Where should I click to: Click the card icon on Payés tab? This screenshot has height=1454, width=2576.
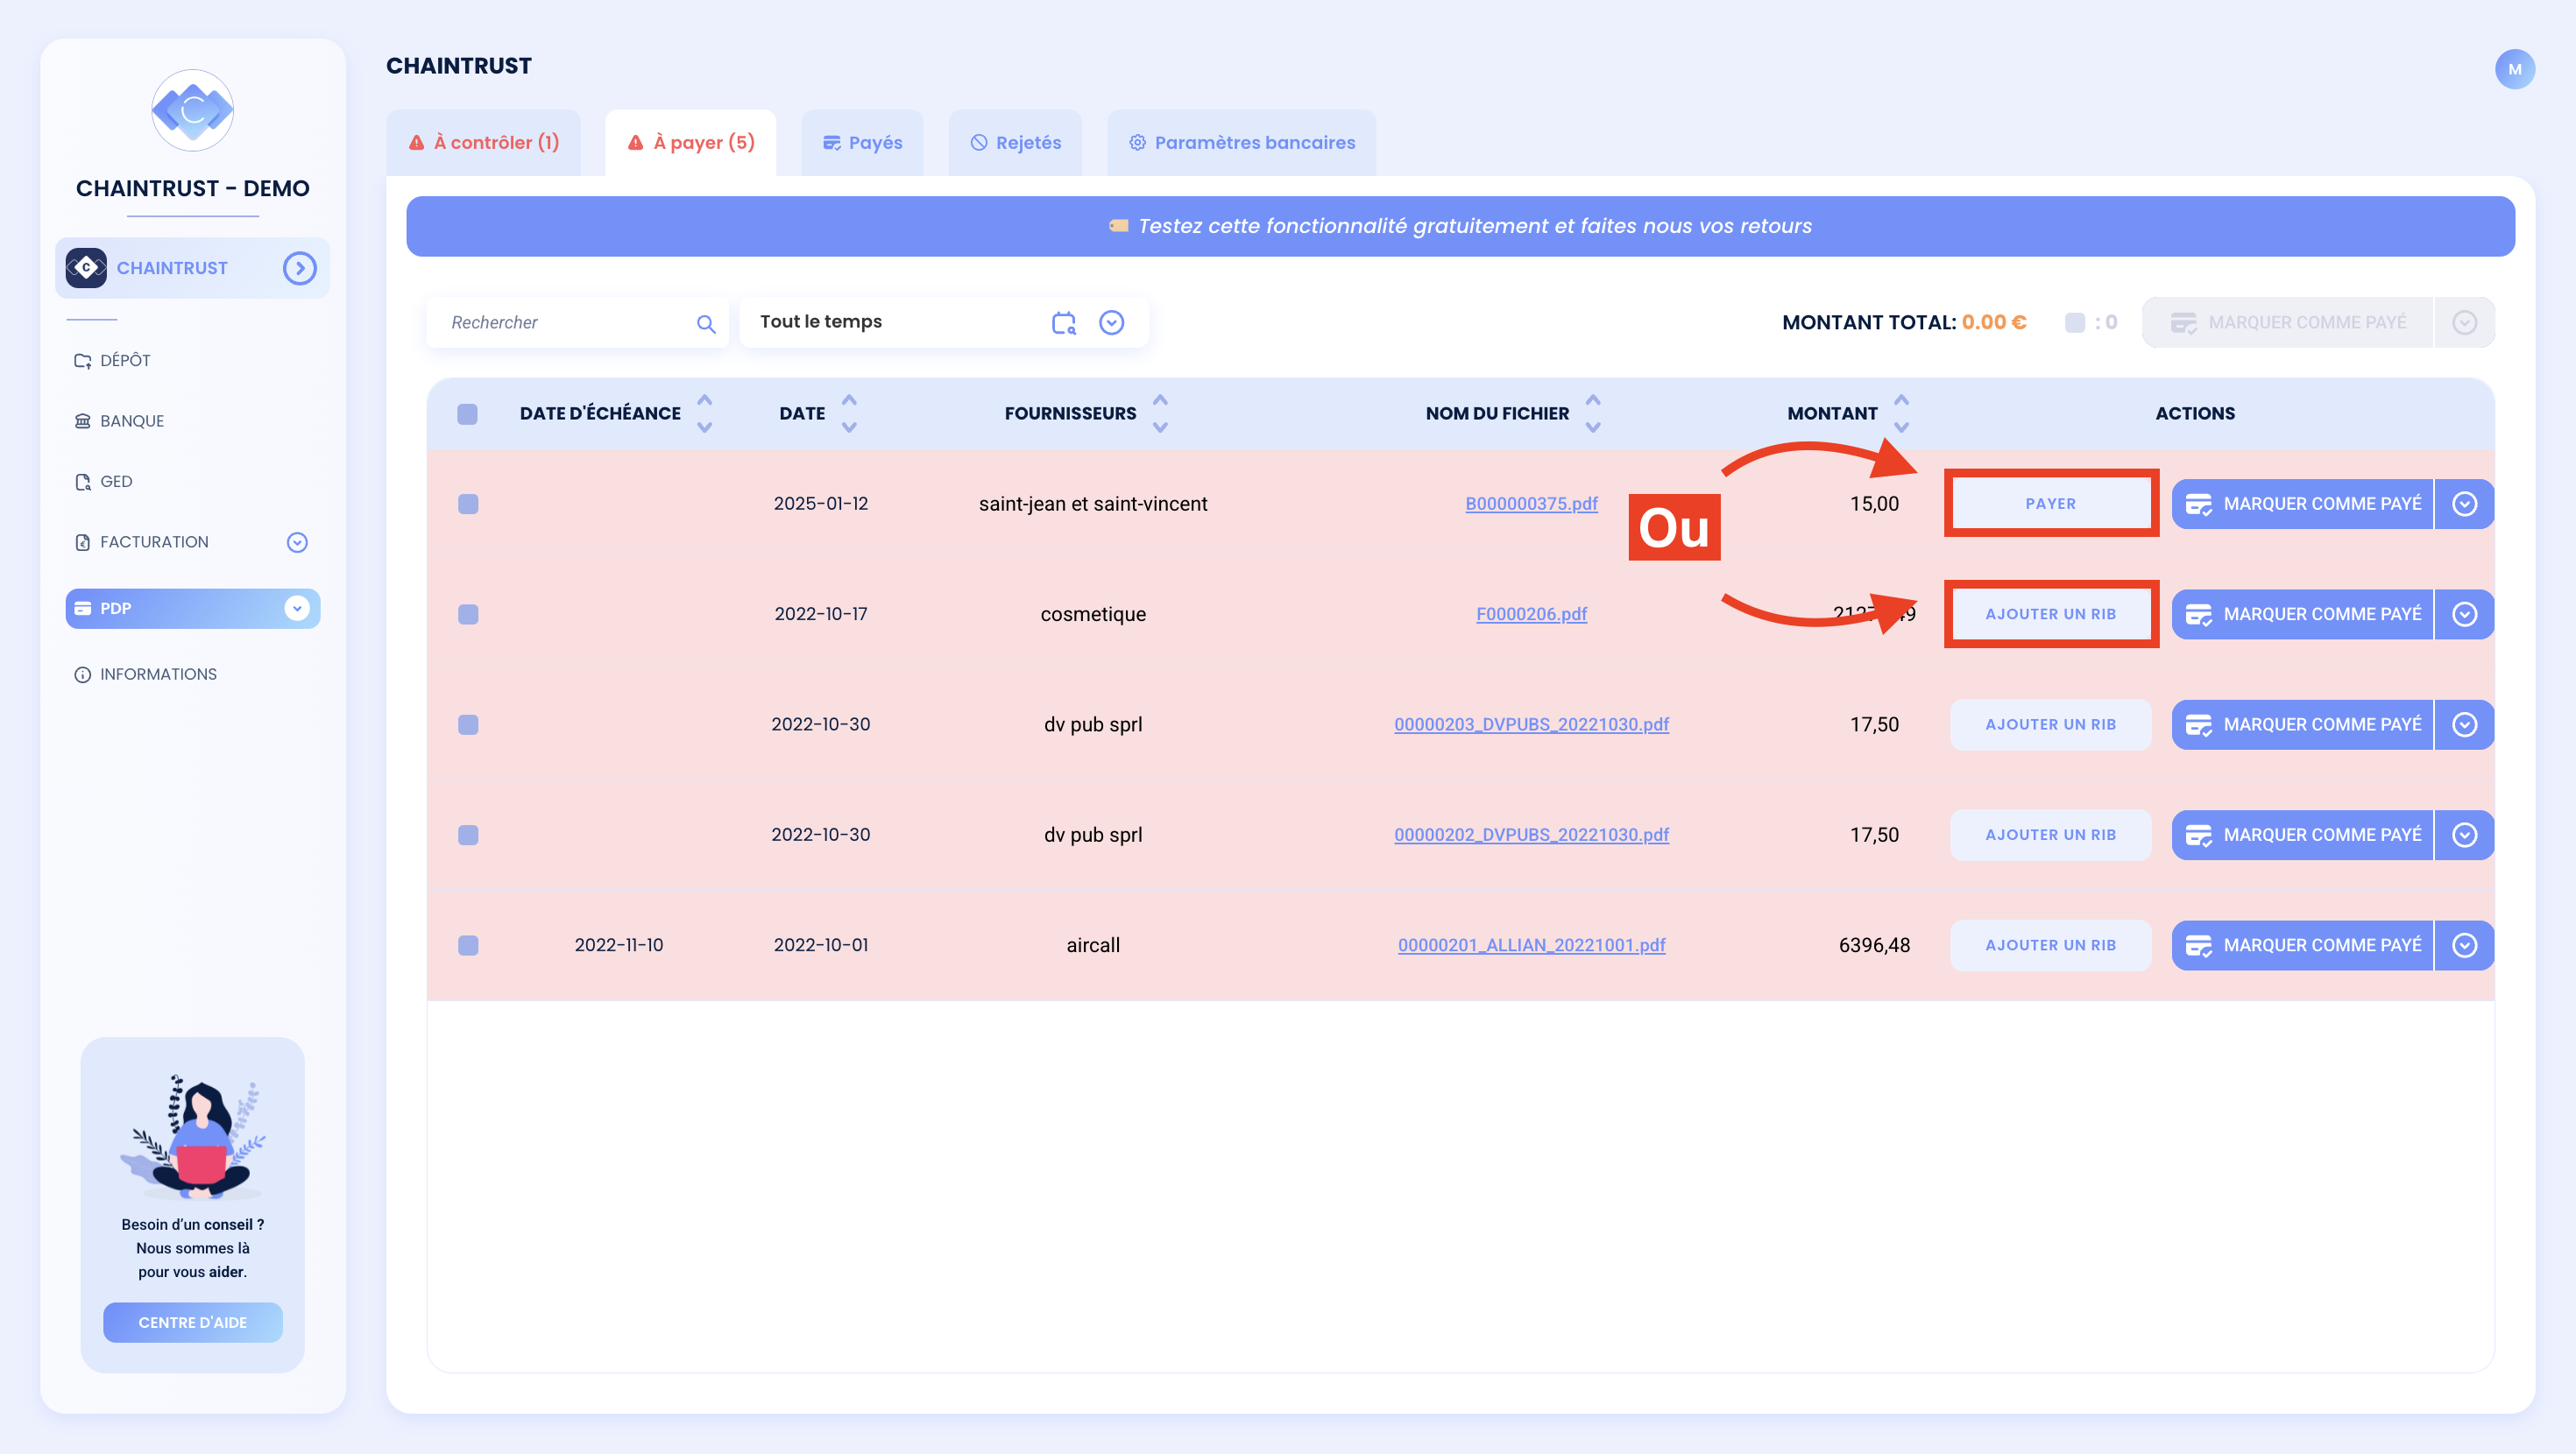(x=831, y=143)
